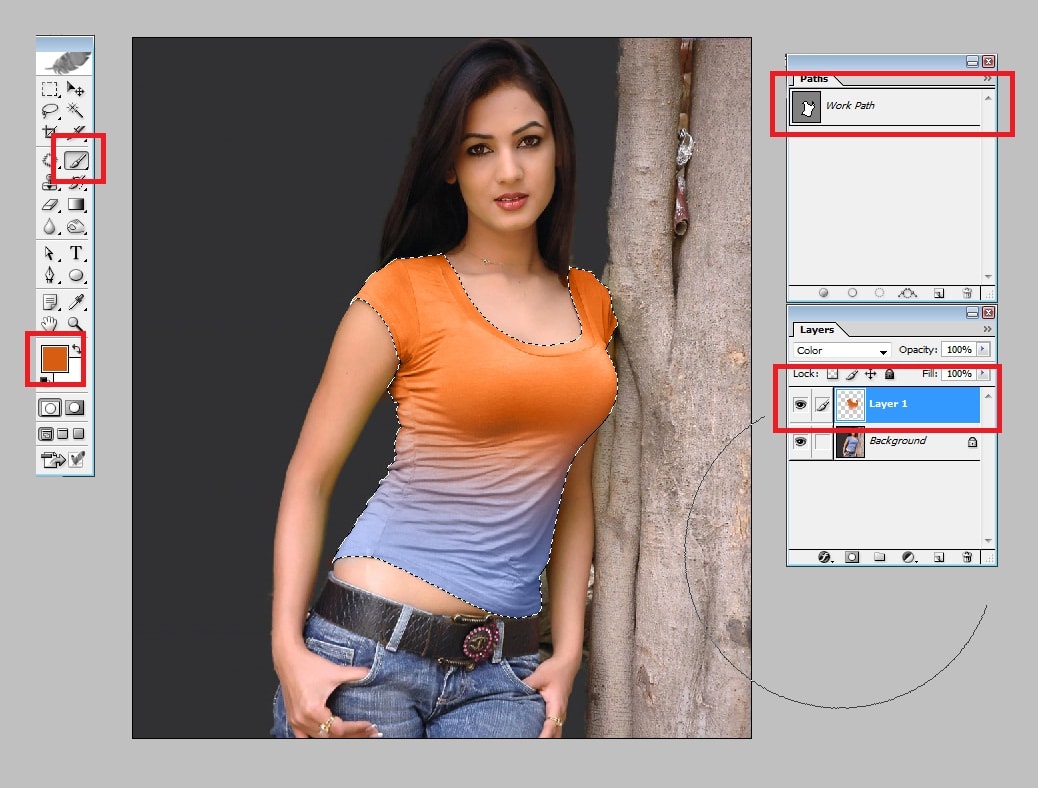Select the Rectangular Marquee tool

pos(50,89)
